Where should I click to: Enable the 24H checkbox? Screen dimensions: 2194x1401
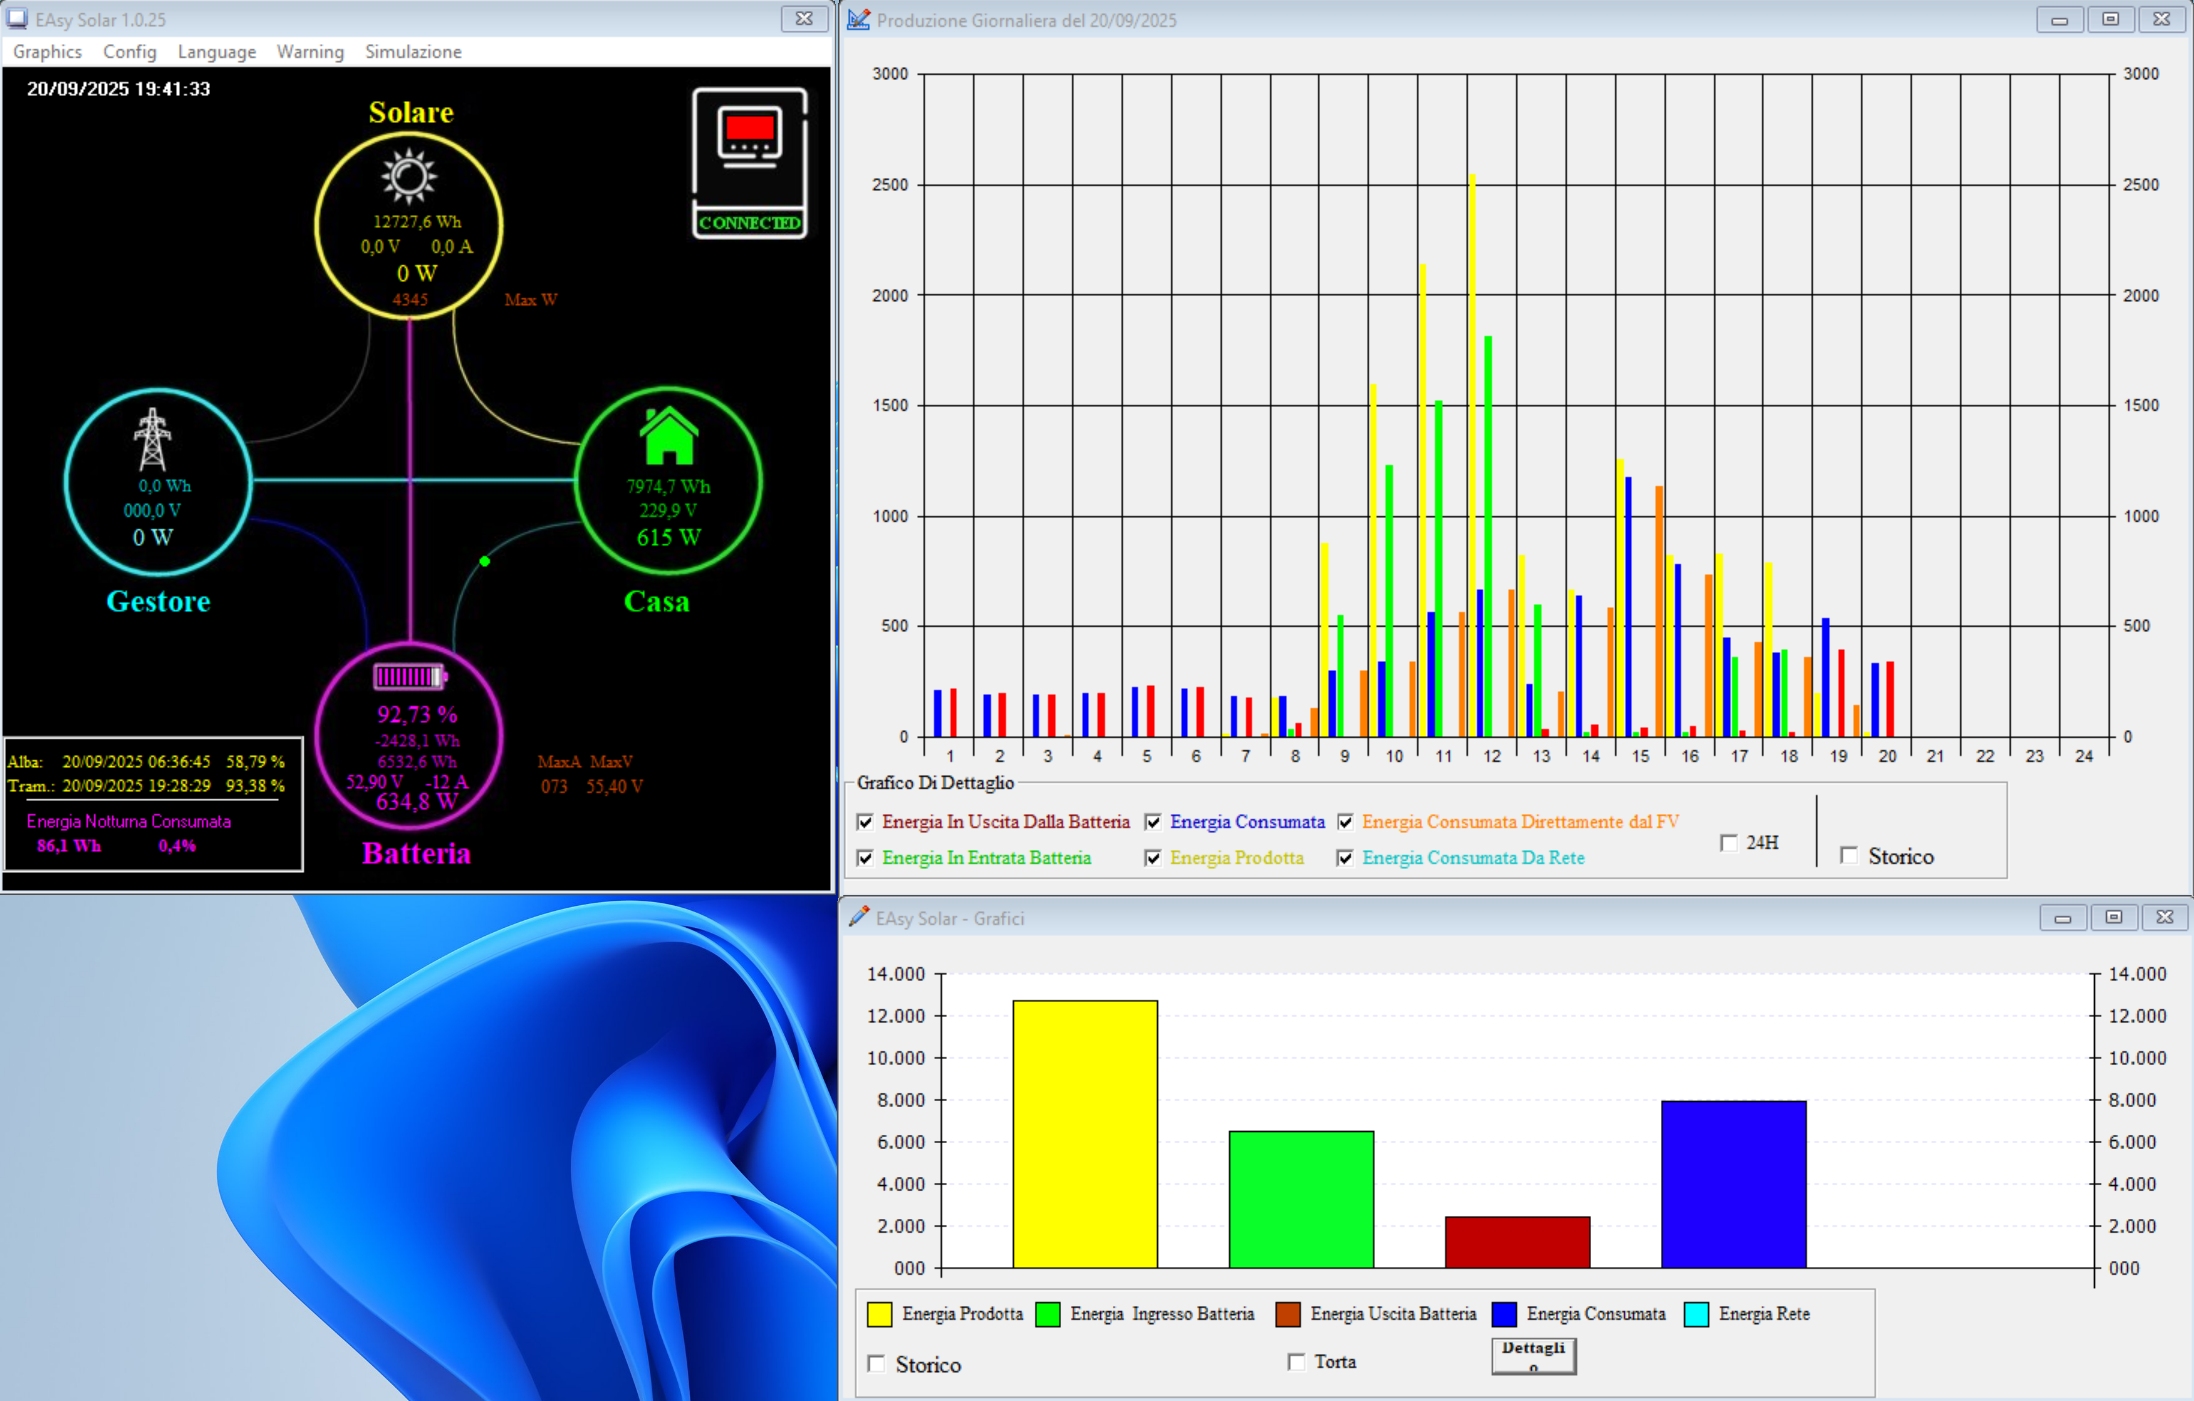1728,843
